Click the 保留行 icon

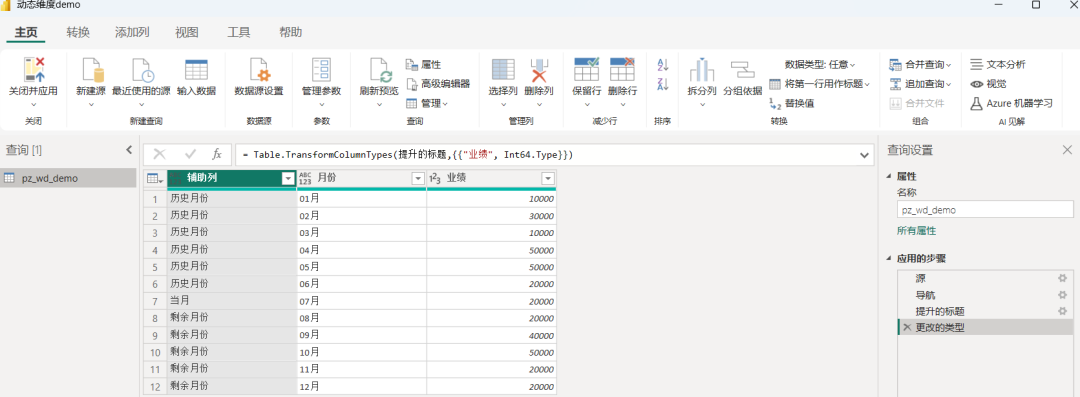coord(587,70)
